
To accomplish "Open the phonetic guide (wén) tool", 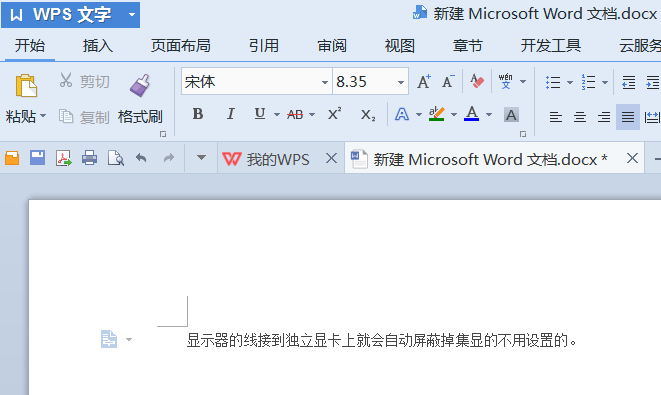I will [x=505, y=81].
